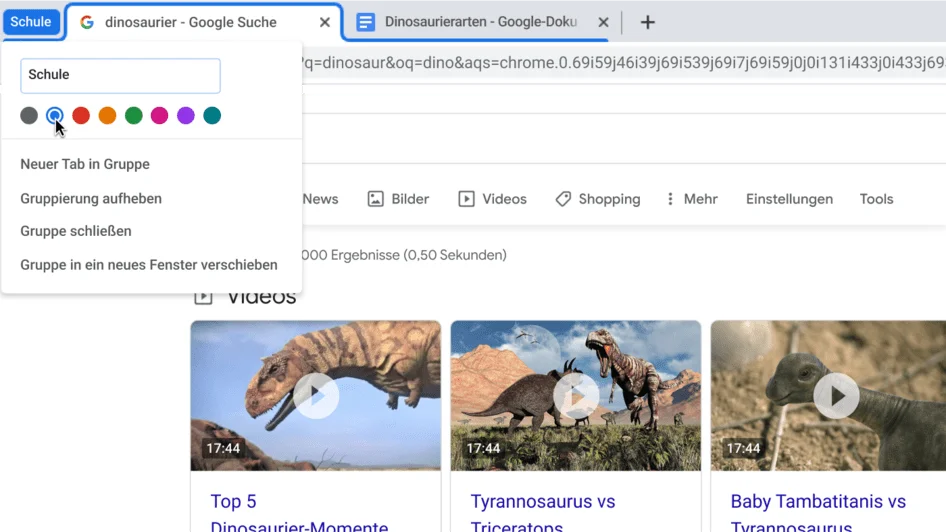Click the three-dot icon beside Mehr
Viewport: 946px width, 532px height.
pos(670,199)
